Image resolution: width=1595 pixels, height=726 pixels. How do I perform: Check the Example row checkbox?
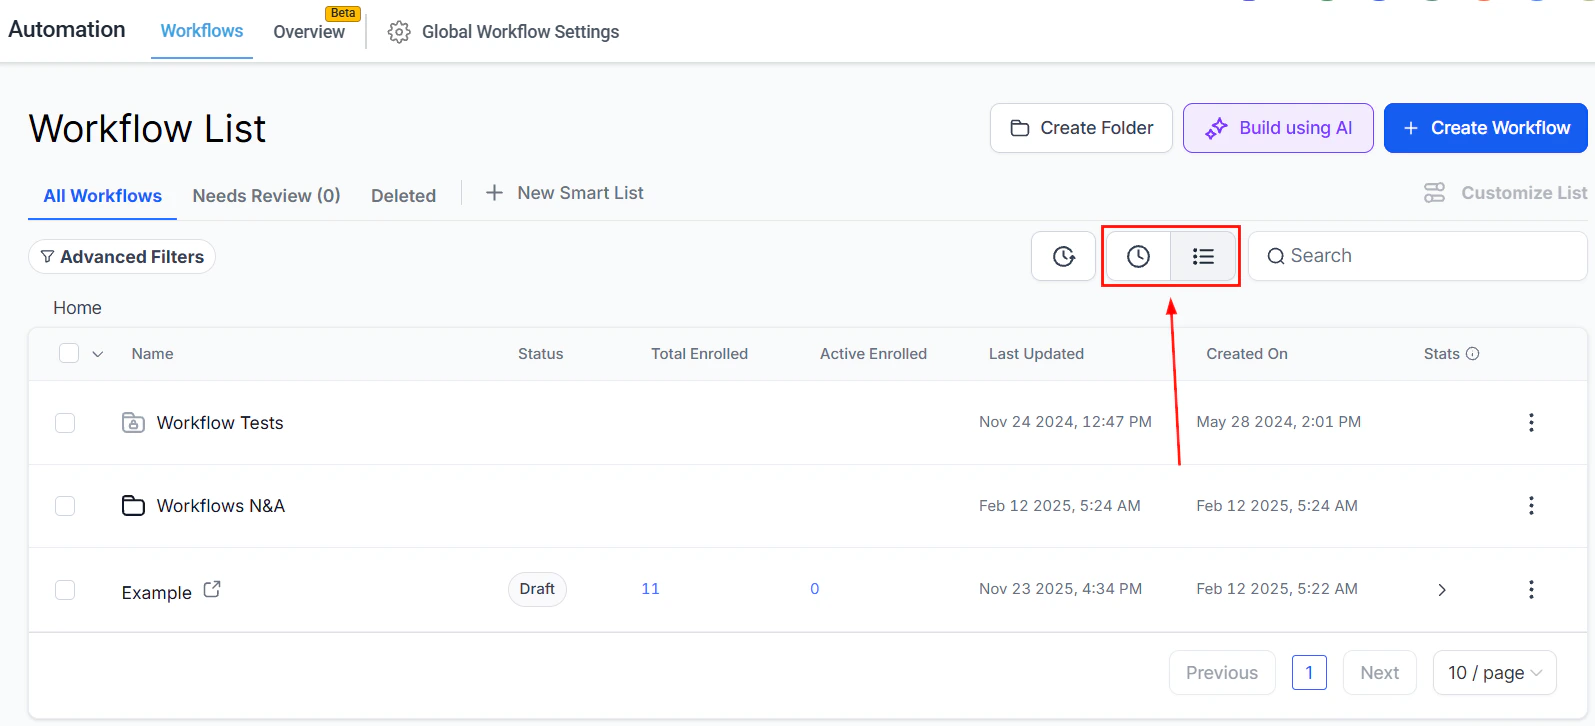(x=65, y=590)
